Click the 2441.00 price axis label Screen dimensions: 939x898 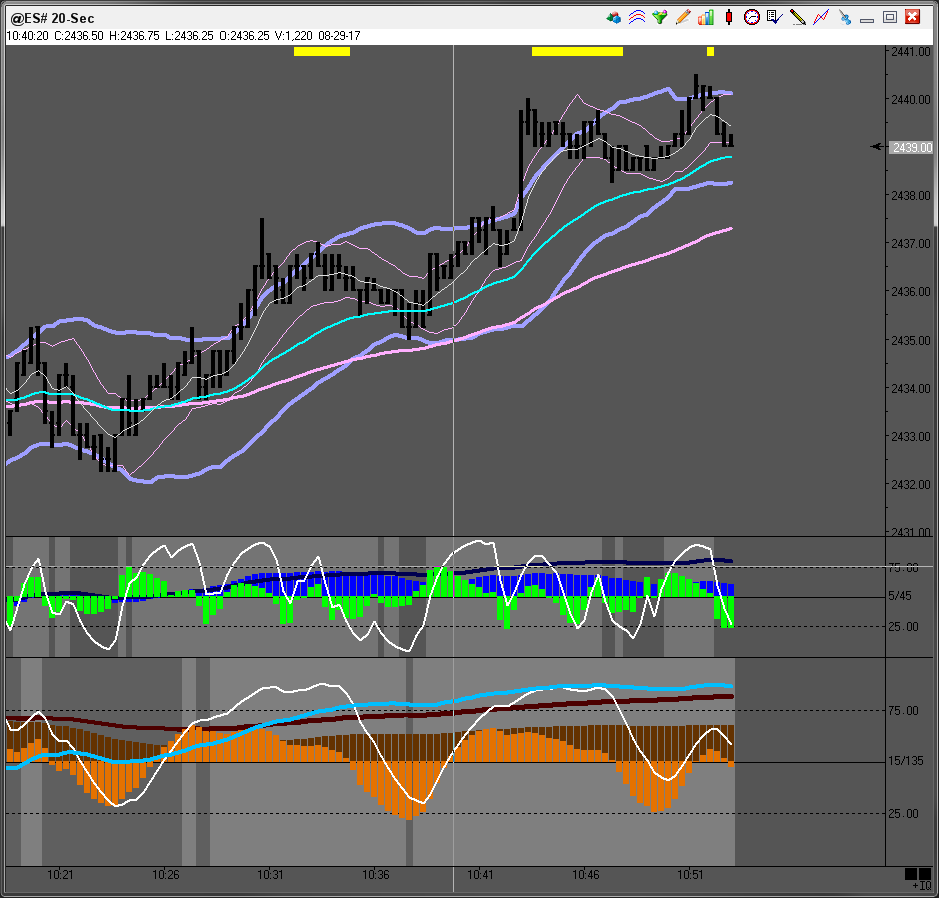pos(911,51)
